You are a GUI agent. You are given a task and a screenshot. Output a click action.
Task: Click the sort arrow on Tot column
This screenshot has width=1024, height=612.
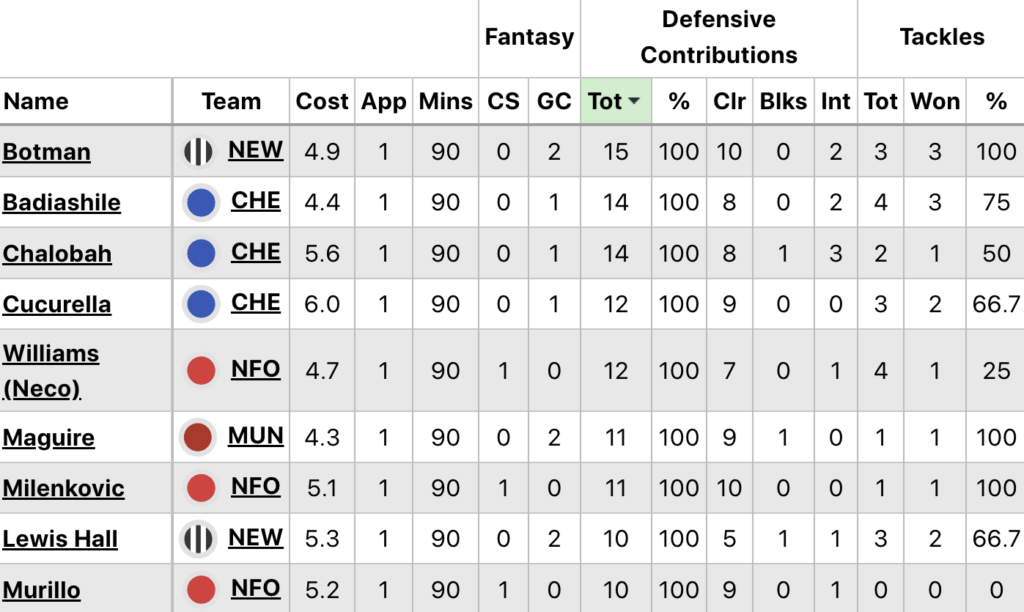point(634,102)
